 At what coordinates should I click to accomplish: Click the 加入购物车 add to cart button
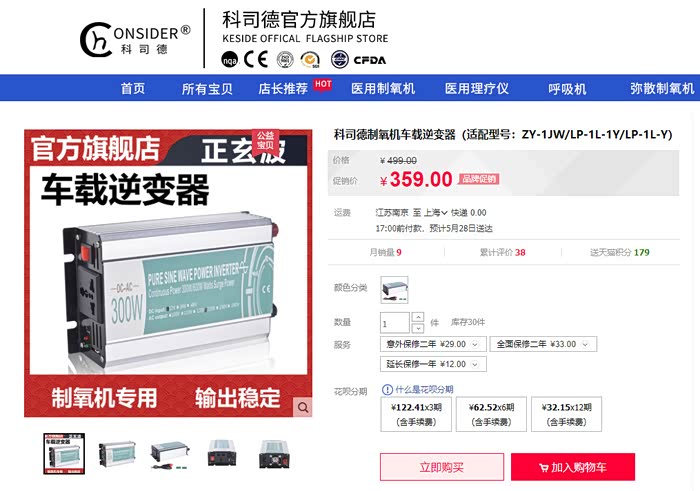coord(573,467)
